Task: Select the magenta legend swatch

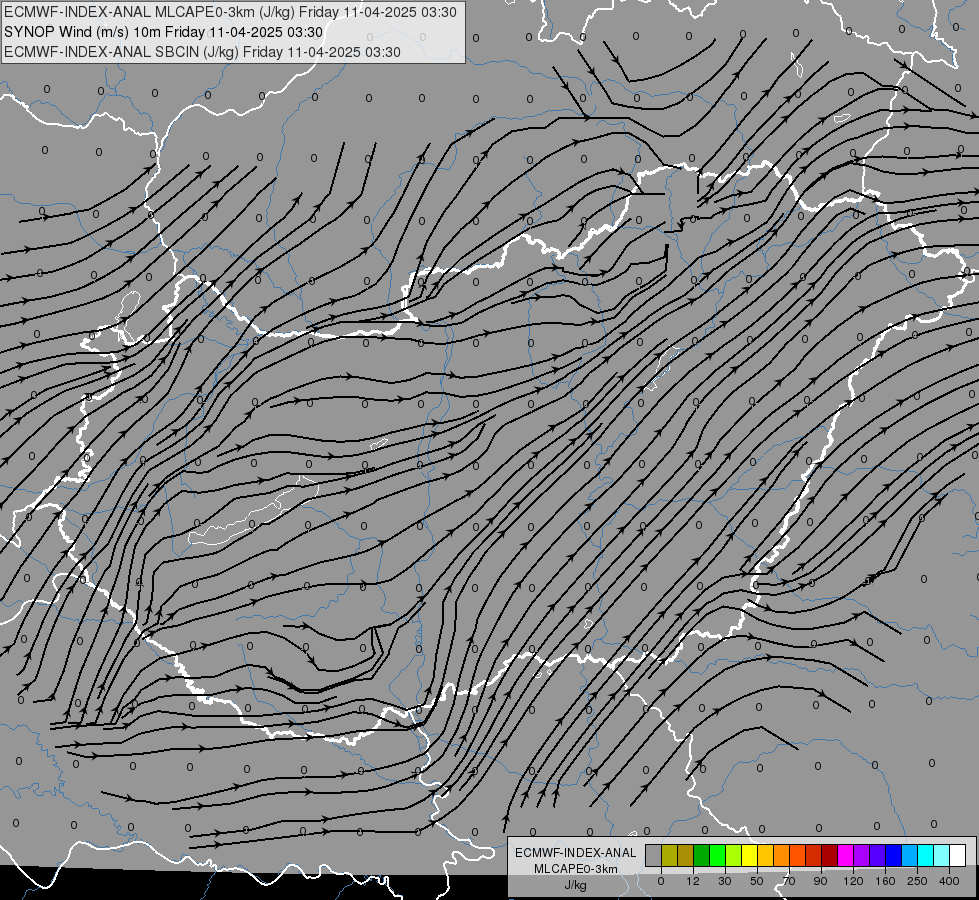Action: tap(846, 855)
